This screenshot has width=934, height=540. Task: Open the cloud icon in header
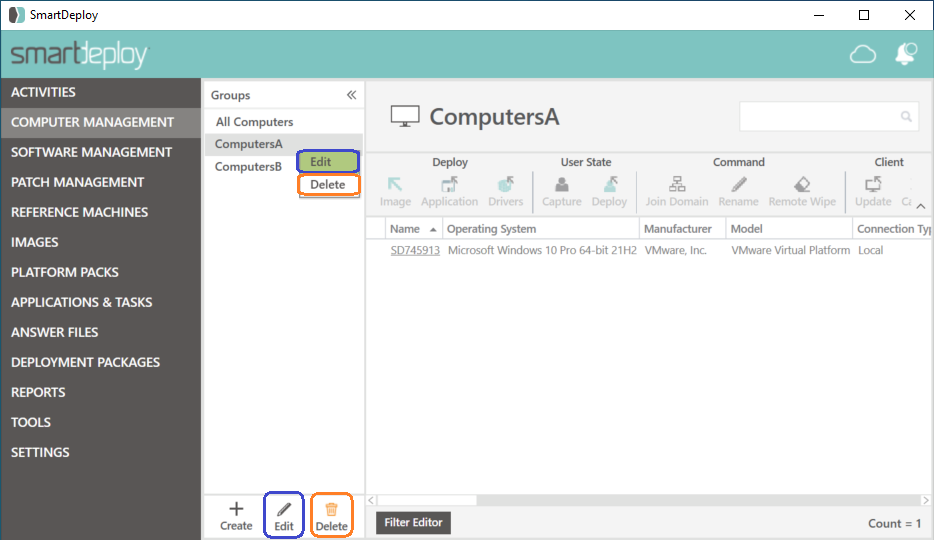pyautogui.click(x=863, y=55)
